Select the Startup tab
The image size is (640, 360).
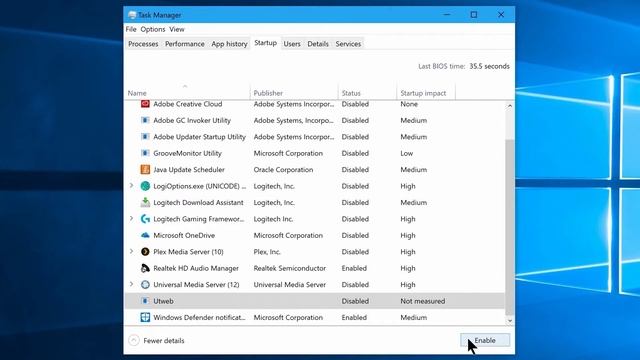coord(265,43)
